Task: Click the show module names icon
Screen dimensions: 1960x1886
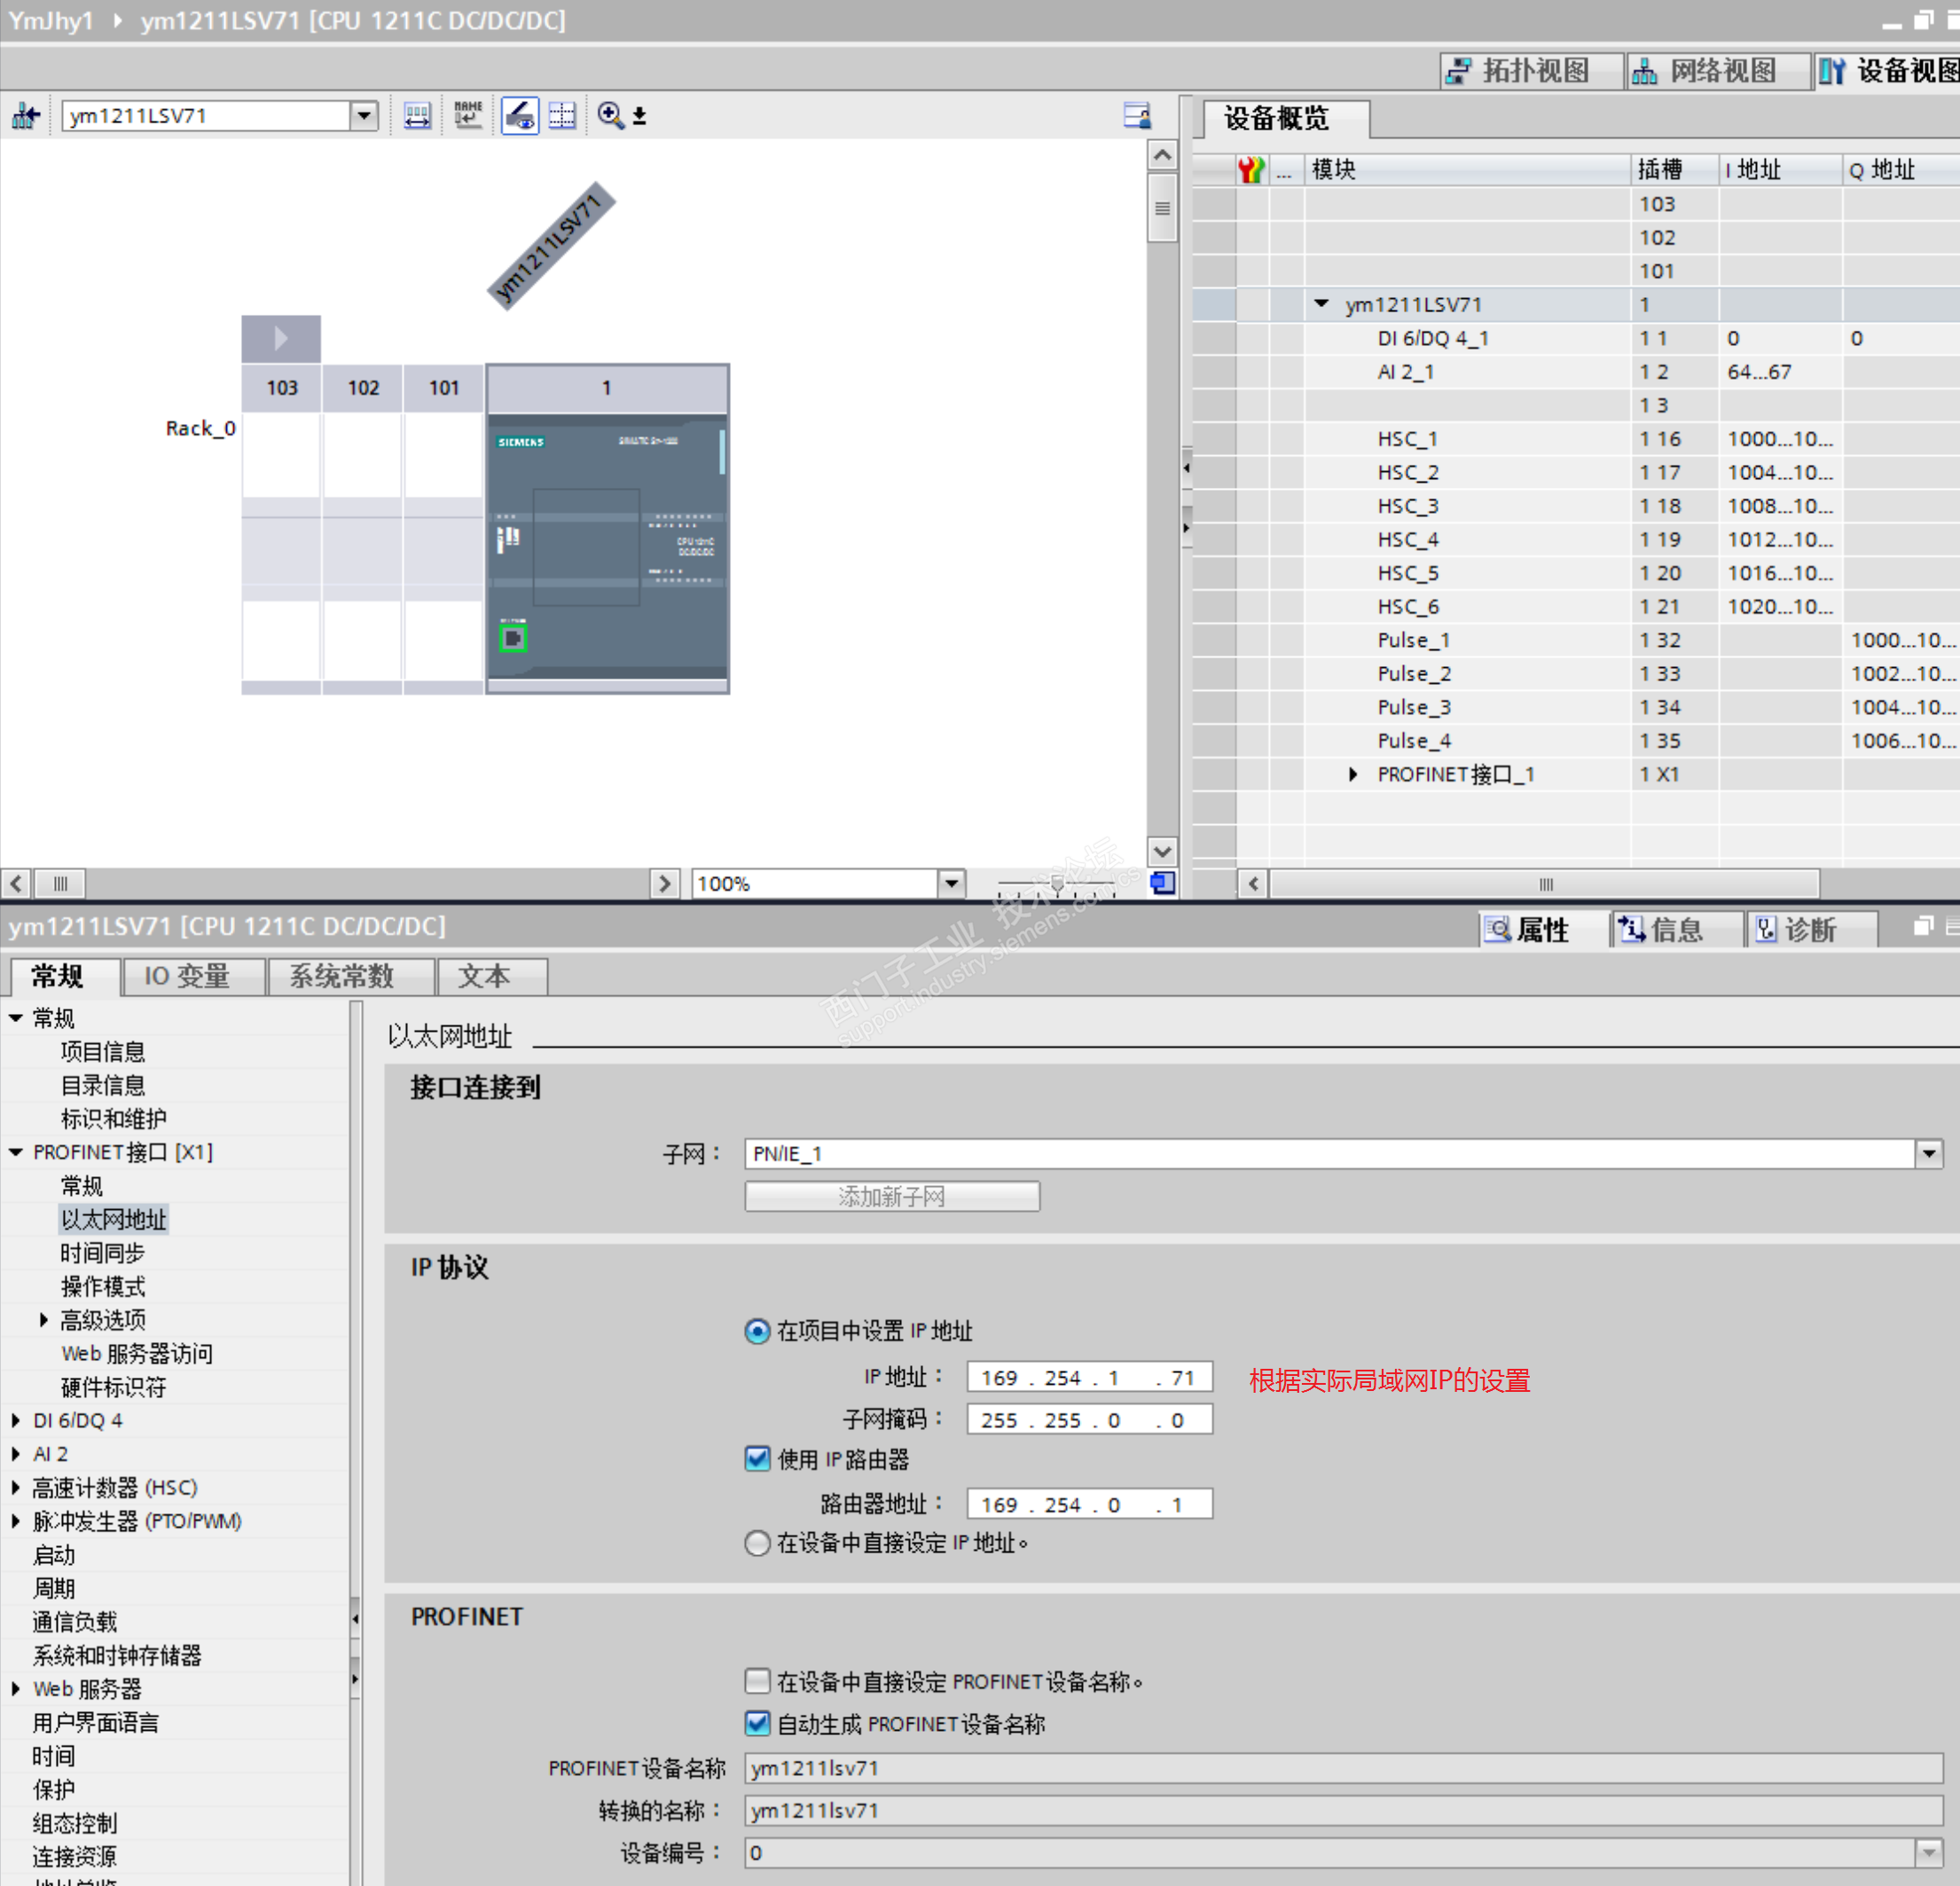Action: pyautogui.click(x=467, y=115)
